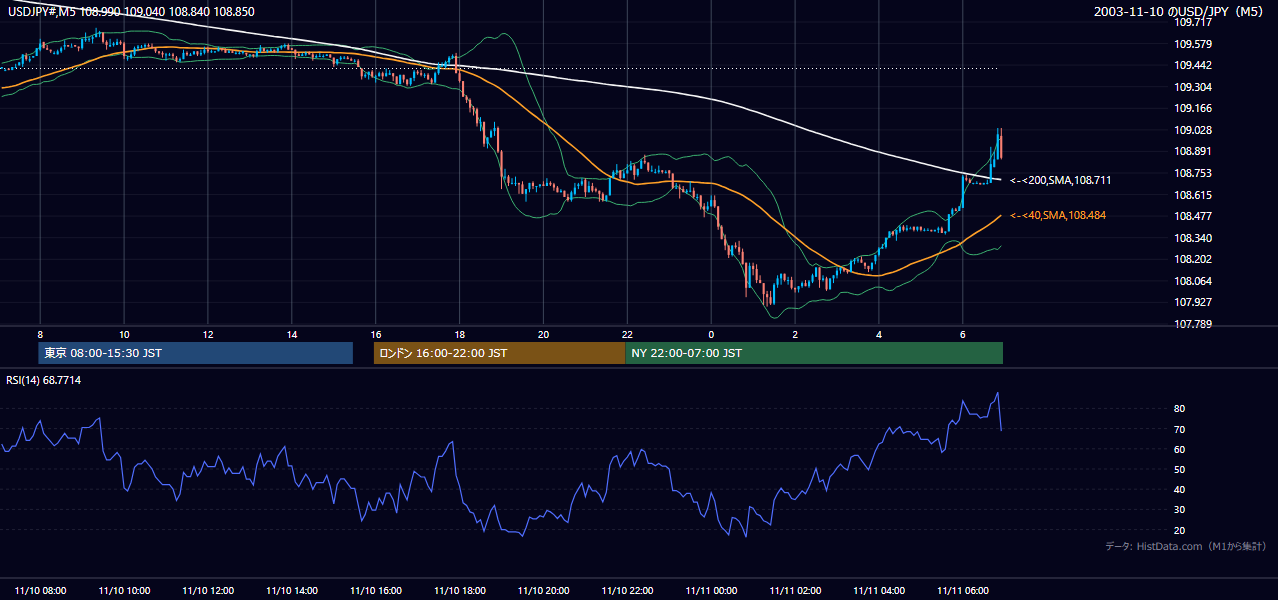This screenshot has width=1278, height=600.
Task: Click the bottom time label 11/11 00:00
Action: click(712, 590)
